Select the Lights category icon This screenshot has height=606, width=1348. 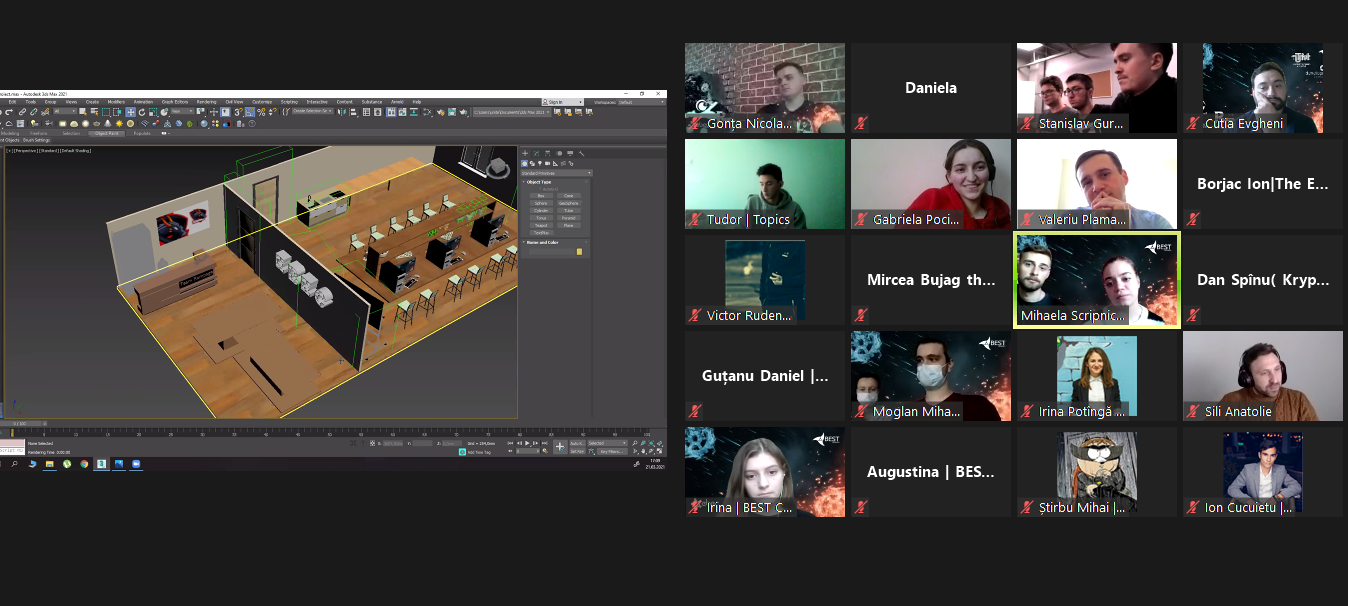[x=539, y=163]
